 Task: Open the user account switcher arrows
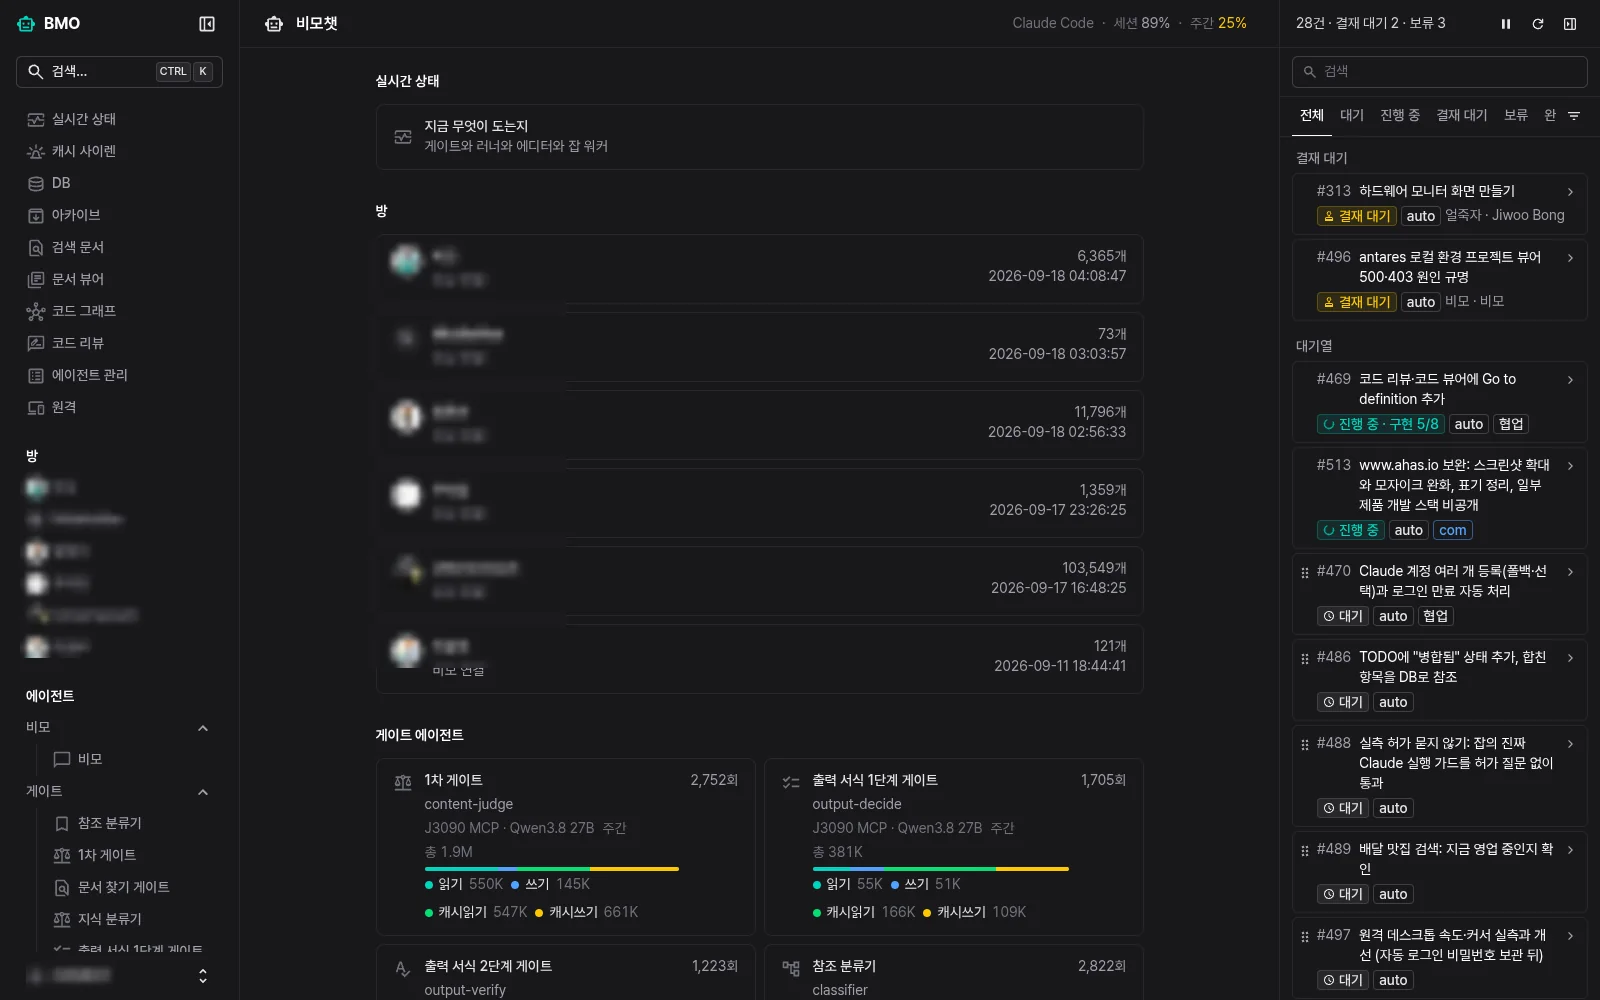(x=203, y=975)
